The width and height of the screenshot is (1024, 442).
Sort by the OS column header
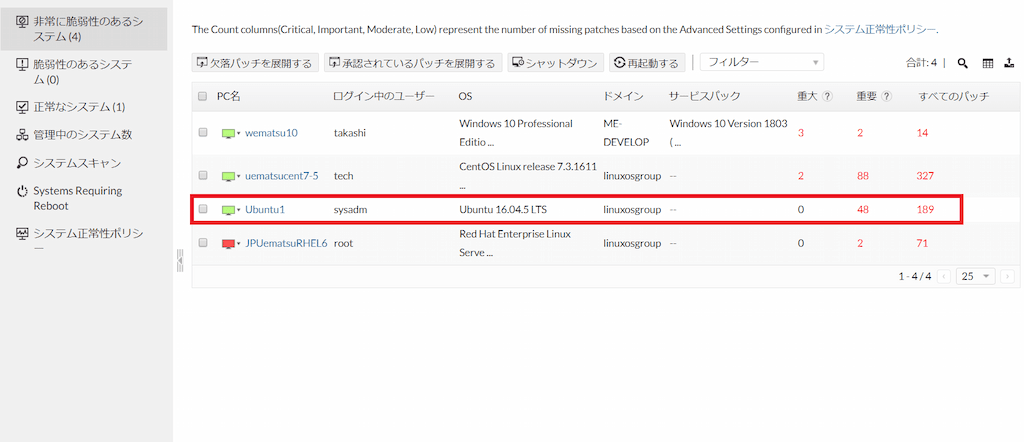(465, 97)
